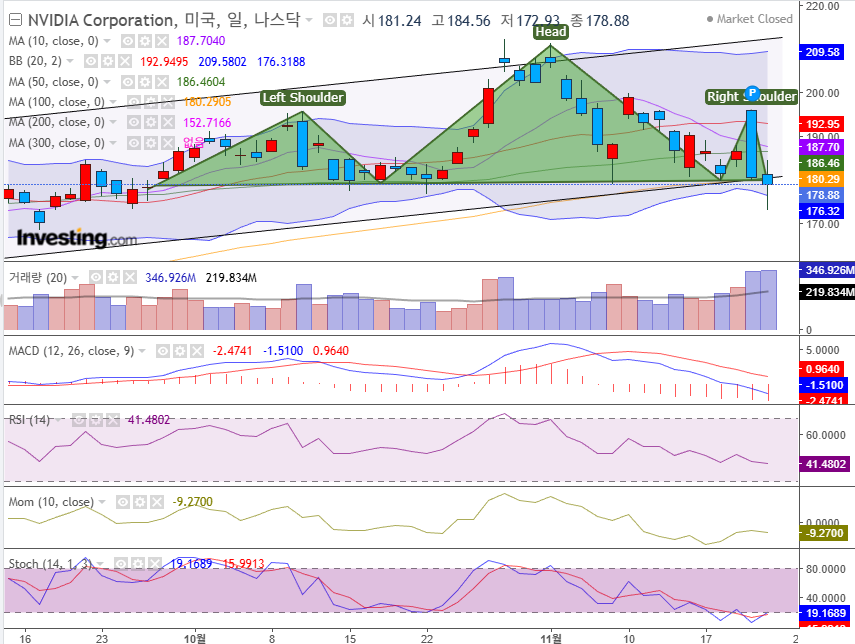This screenshot has height=644, width=855.
Task: Remove the MA (300, close, 0) indicator
Action: pyautogui.click(x=167, y=143)
